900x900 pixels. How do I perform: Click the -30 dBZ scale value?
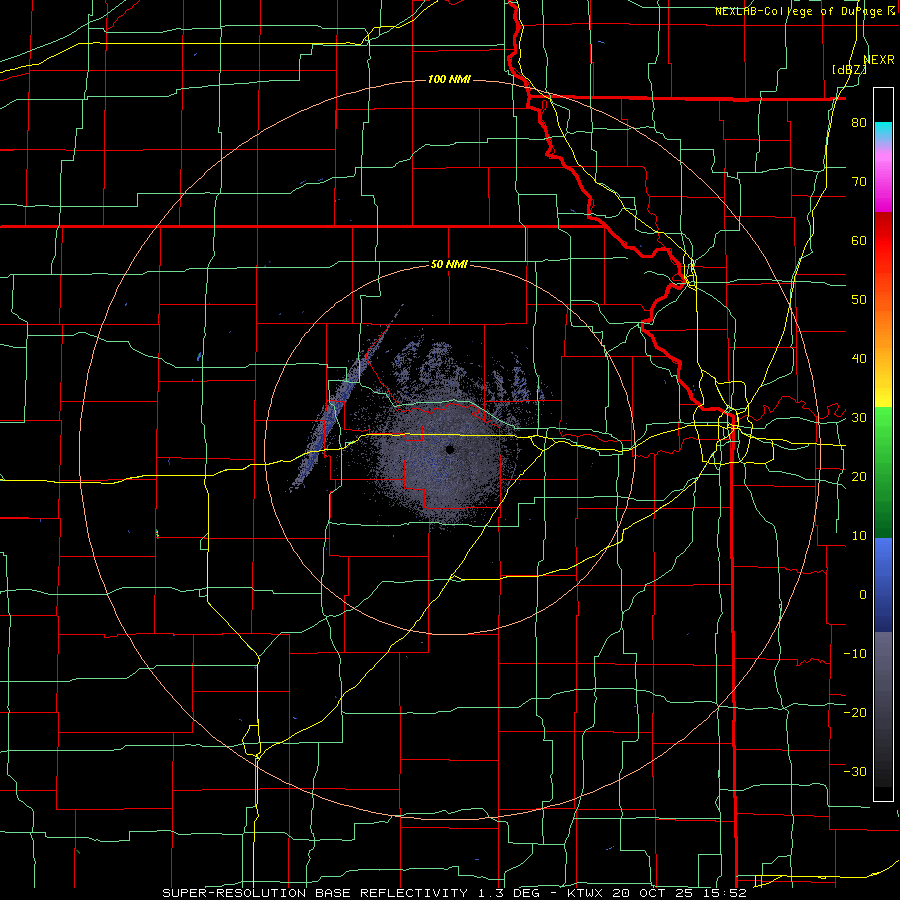coord(855,771)
